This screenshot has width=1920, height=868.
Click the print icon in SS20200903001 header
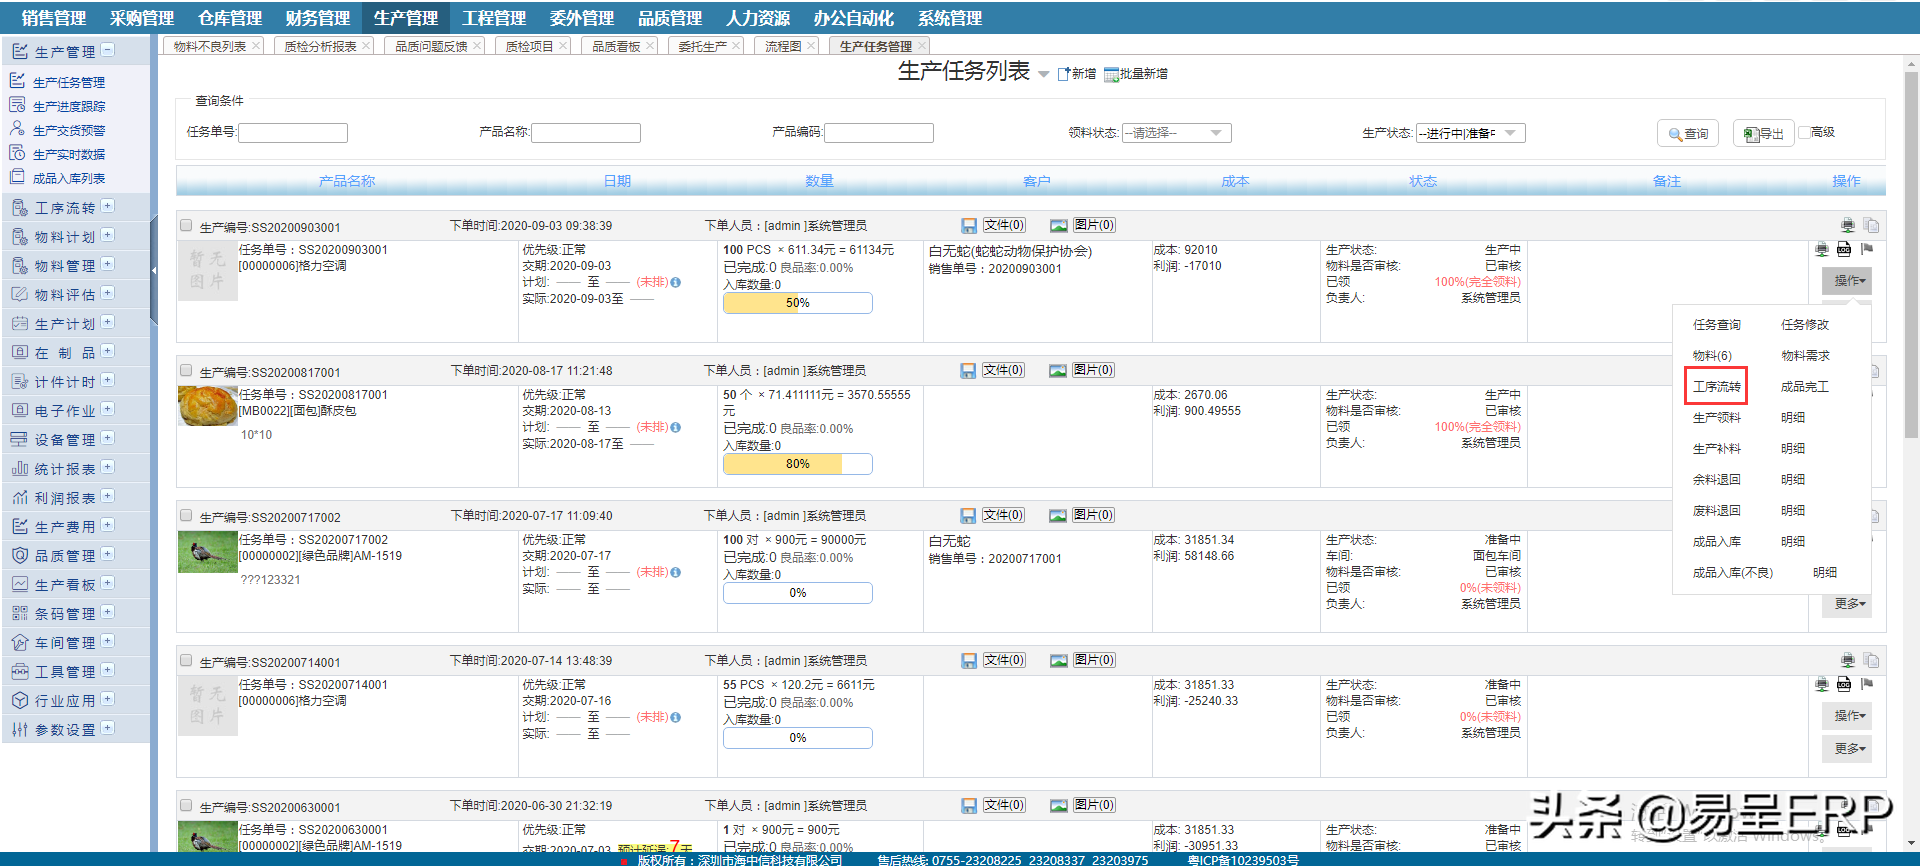click(x=1847, y=226)
